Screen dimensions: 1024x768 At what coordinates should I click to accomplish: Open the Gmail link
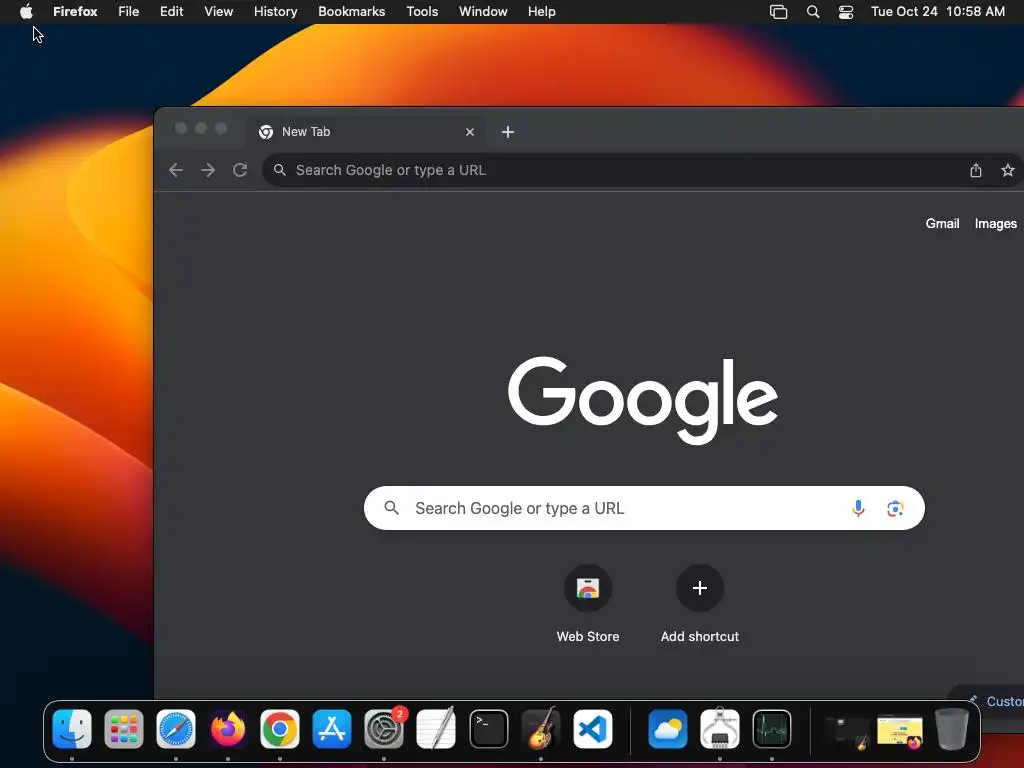(x=942, y=223)
